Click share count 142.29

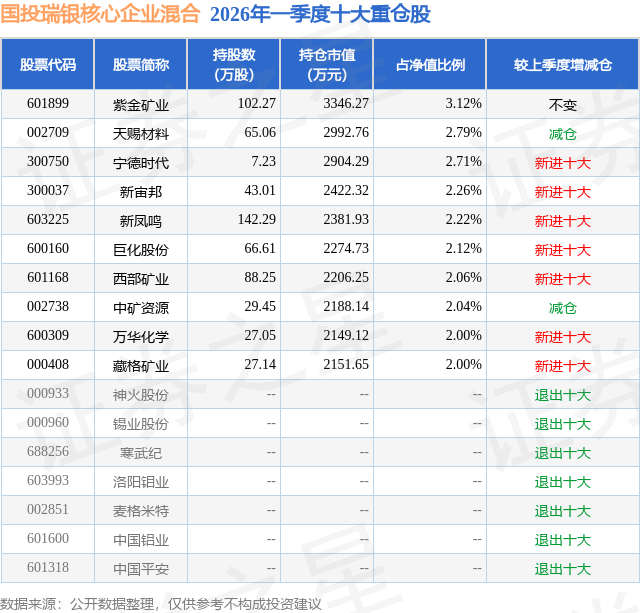click(257, 220)
